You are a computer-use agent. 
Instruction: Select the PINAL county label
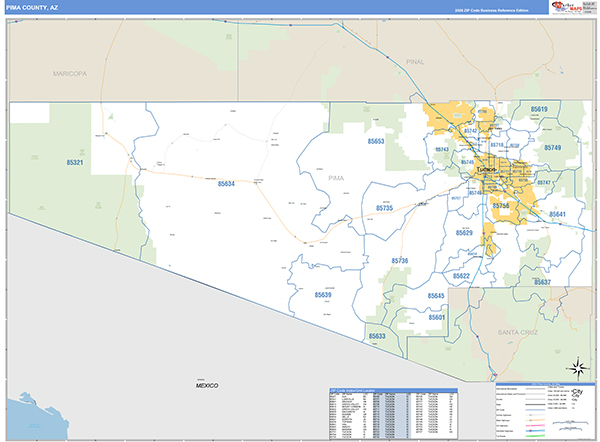click(415, 62)
